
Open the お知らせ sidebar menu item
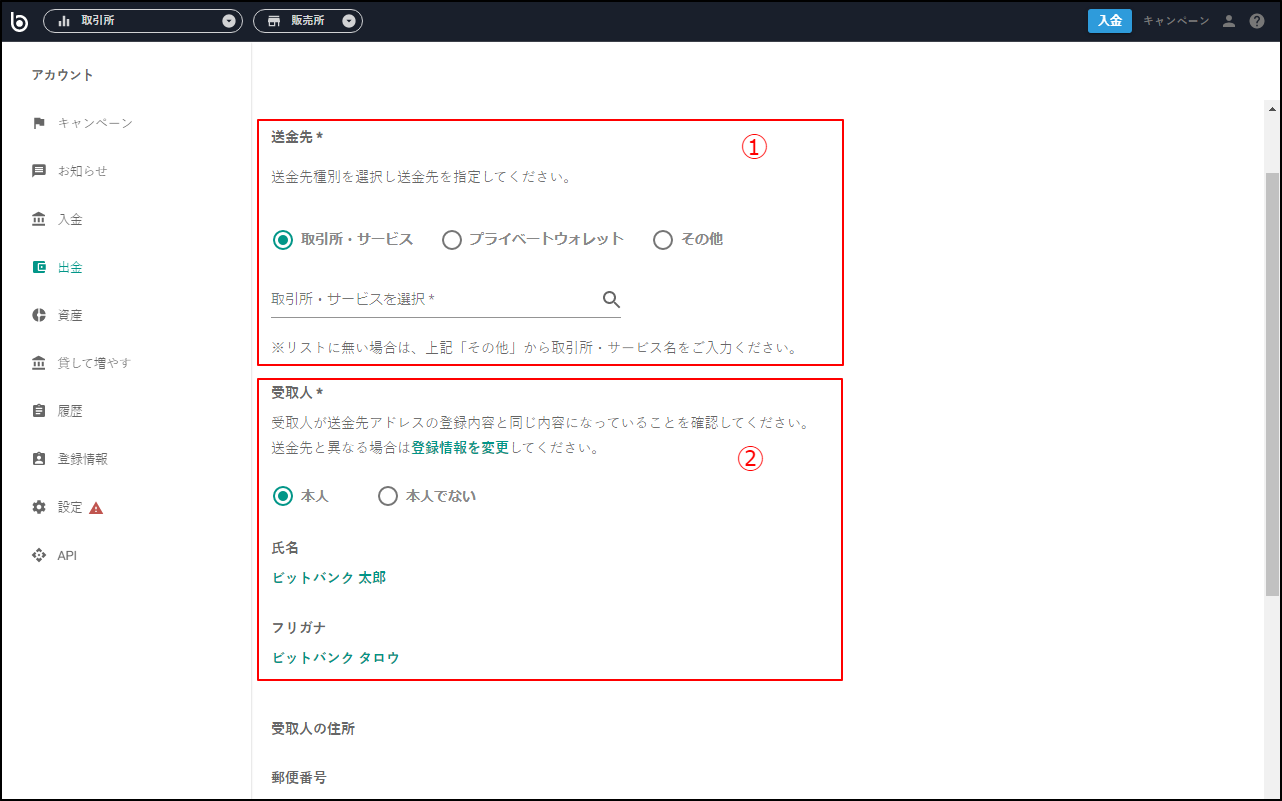[83, 171]
